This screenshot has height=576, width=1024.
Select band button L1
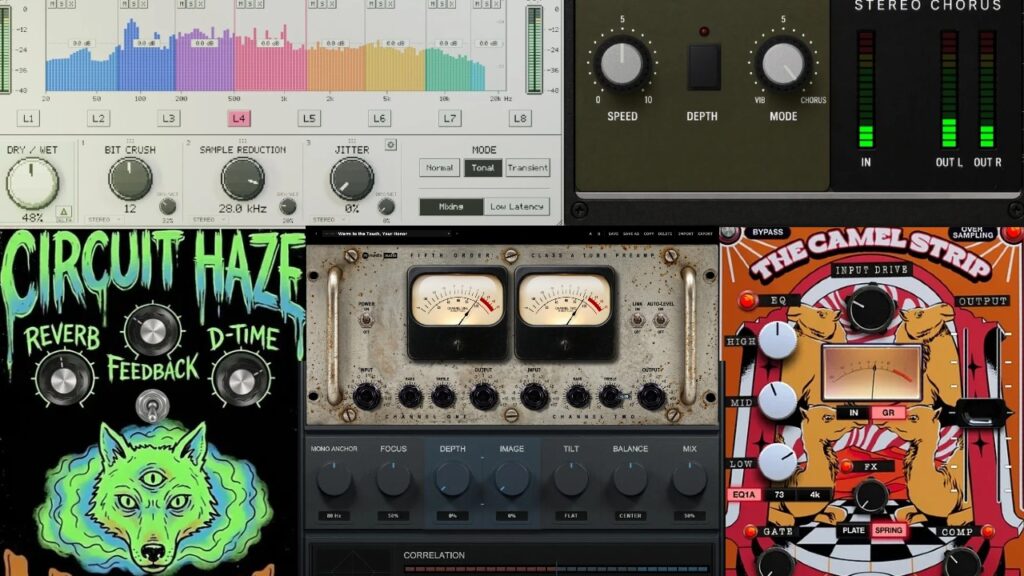coord(27,118)
